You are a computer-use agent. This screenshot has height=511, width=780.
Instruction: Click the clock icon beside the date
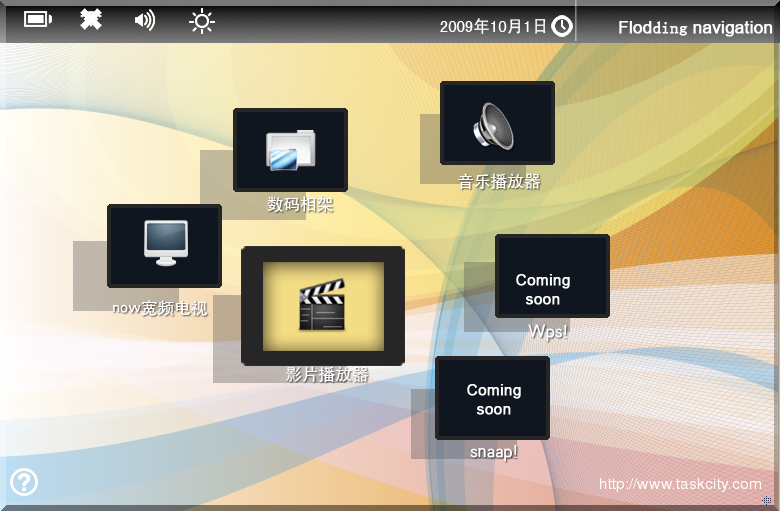(x=562, y=26)
